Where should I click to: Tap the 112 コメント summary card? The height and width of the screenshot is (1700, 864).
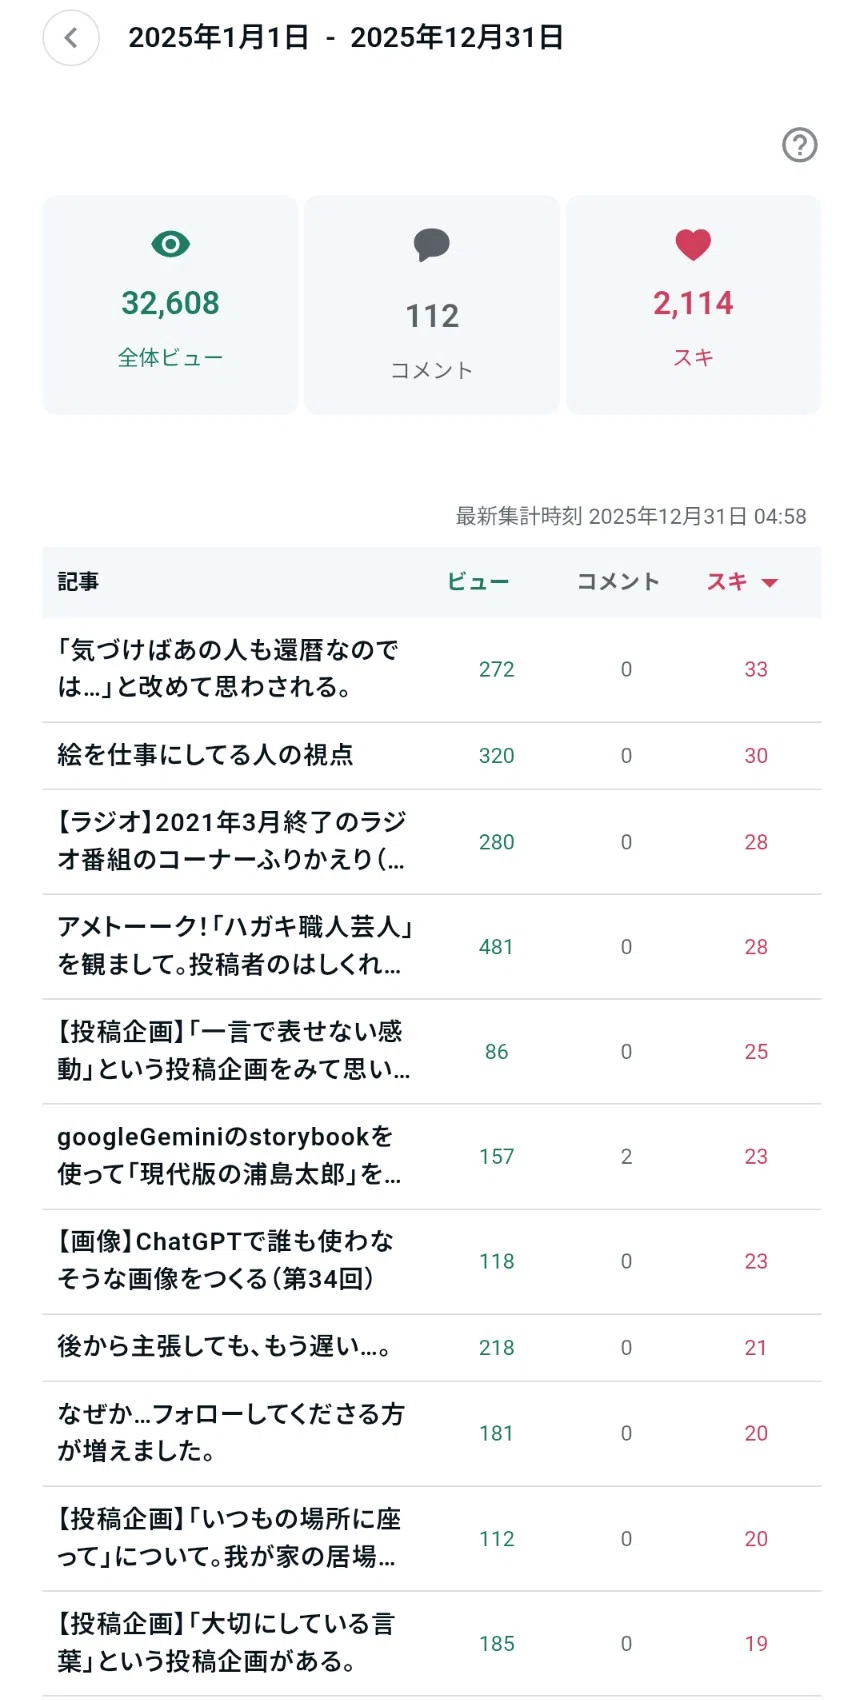432,305
